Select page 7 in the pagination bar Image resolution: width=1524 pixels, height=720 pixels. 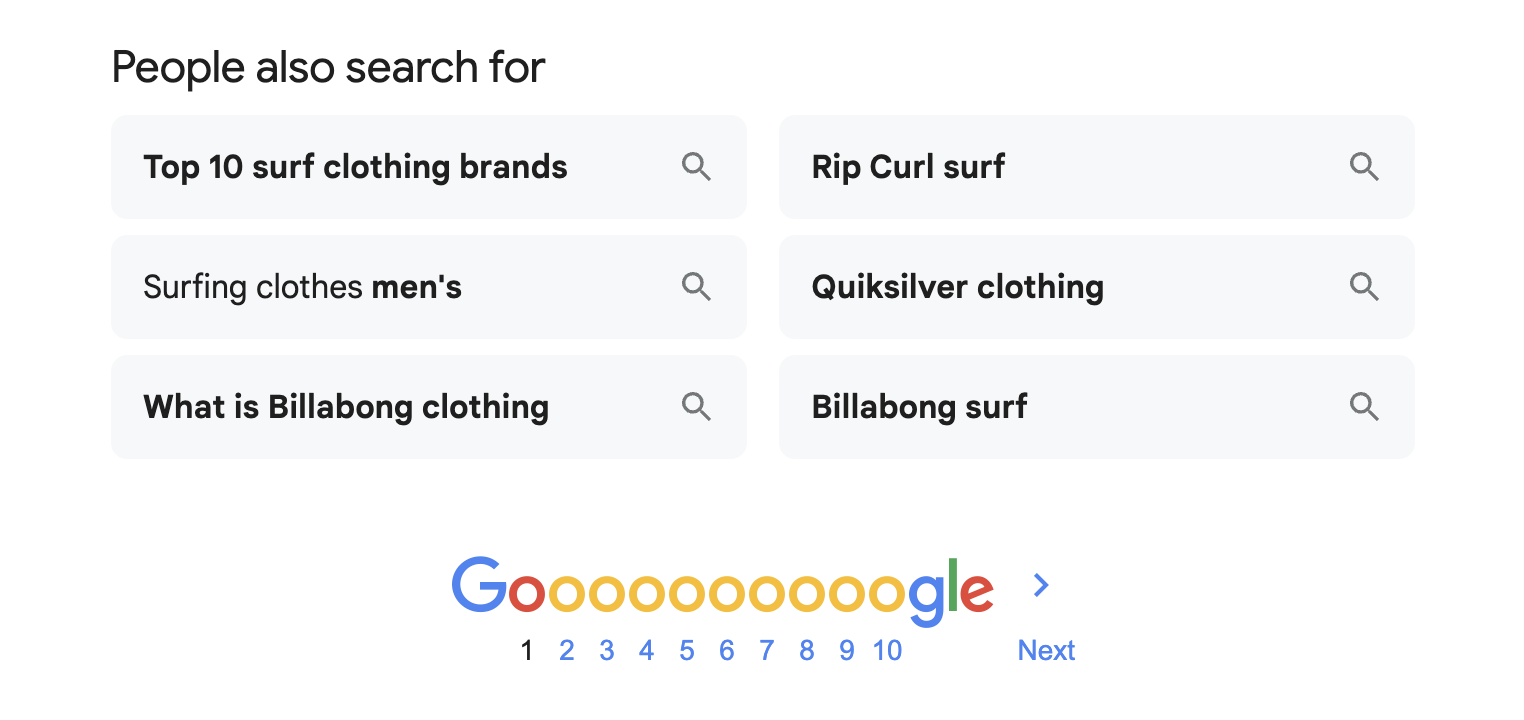point(766,650)
